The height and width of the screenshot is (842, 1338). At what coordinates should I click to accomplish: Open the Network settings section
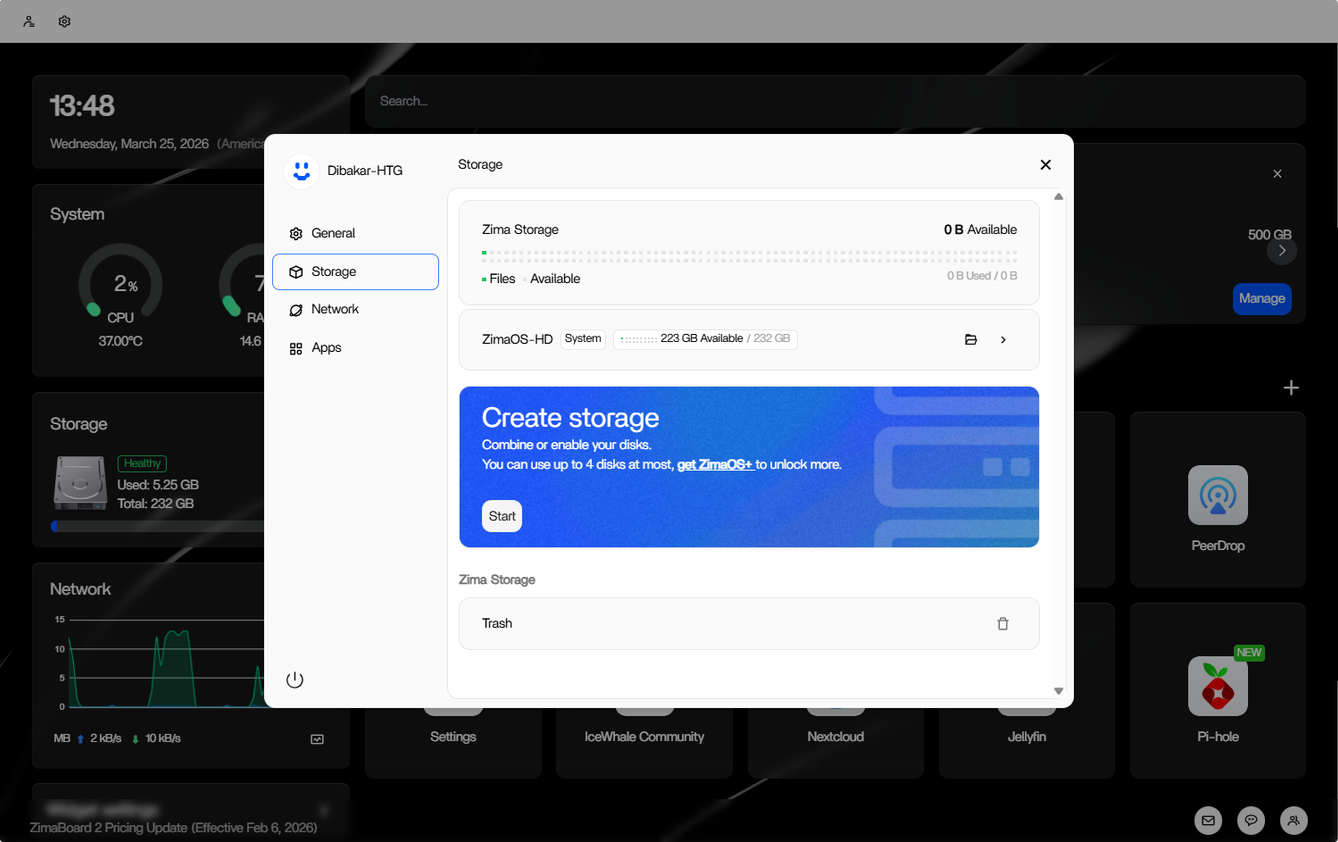tap(355, 310)
